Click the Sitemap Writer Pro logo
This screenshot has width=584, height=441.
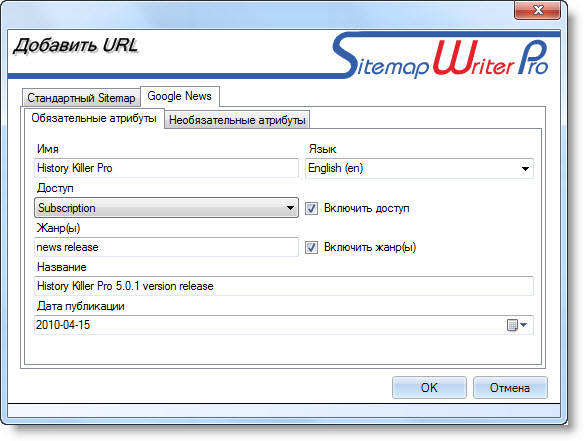[440, 56]
